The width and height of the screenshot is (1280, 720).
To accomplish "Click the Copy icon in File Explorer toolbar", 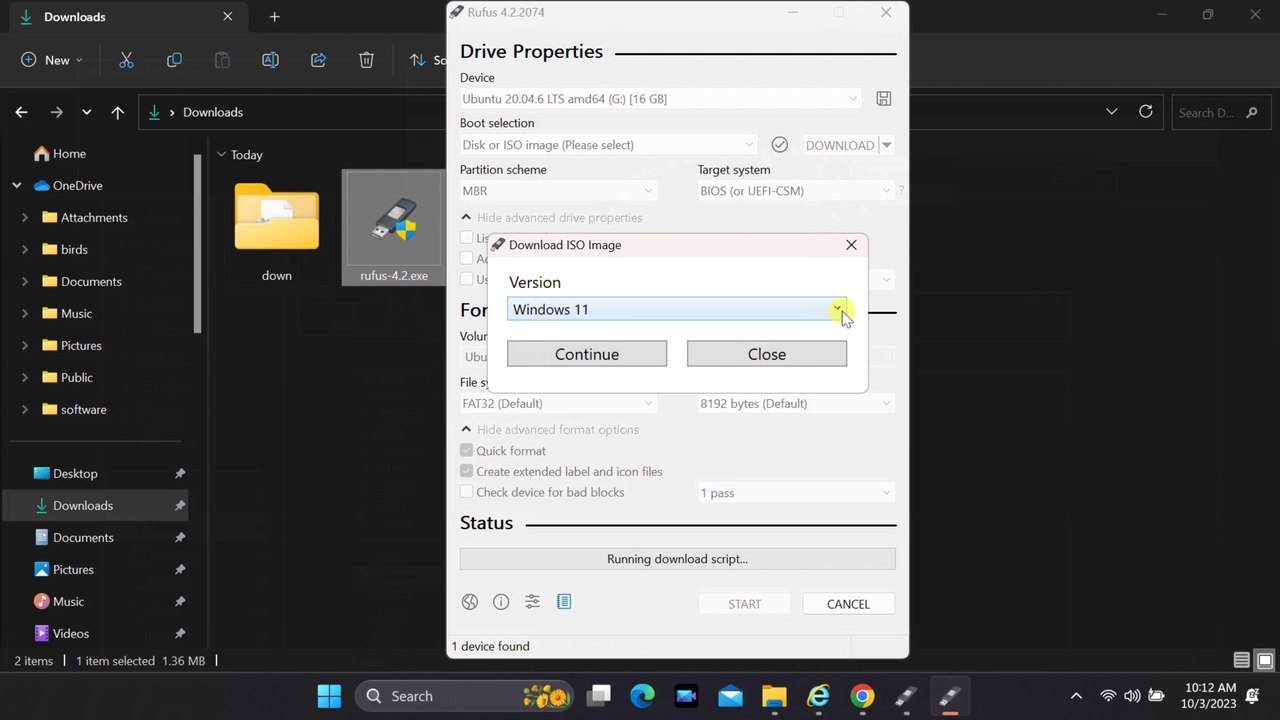I will click(174, 60).
